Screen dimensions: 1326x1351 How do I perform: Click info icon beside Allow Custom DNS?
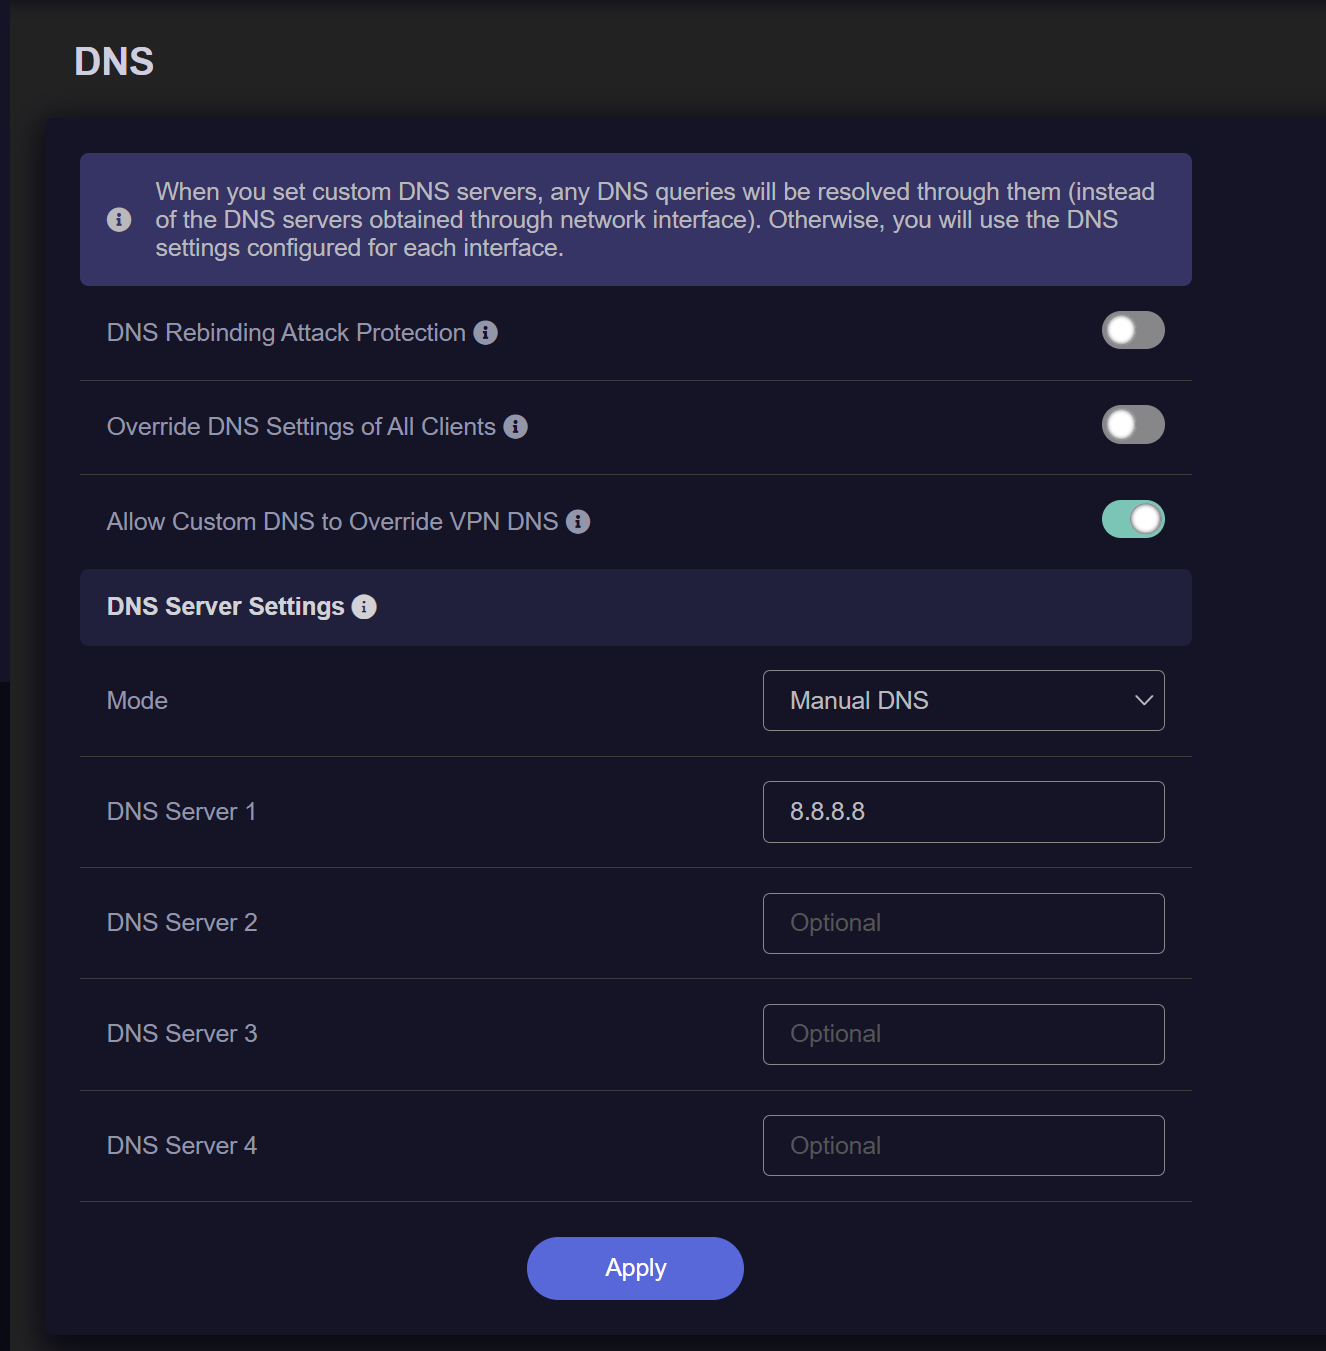point(578,522)
